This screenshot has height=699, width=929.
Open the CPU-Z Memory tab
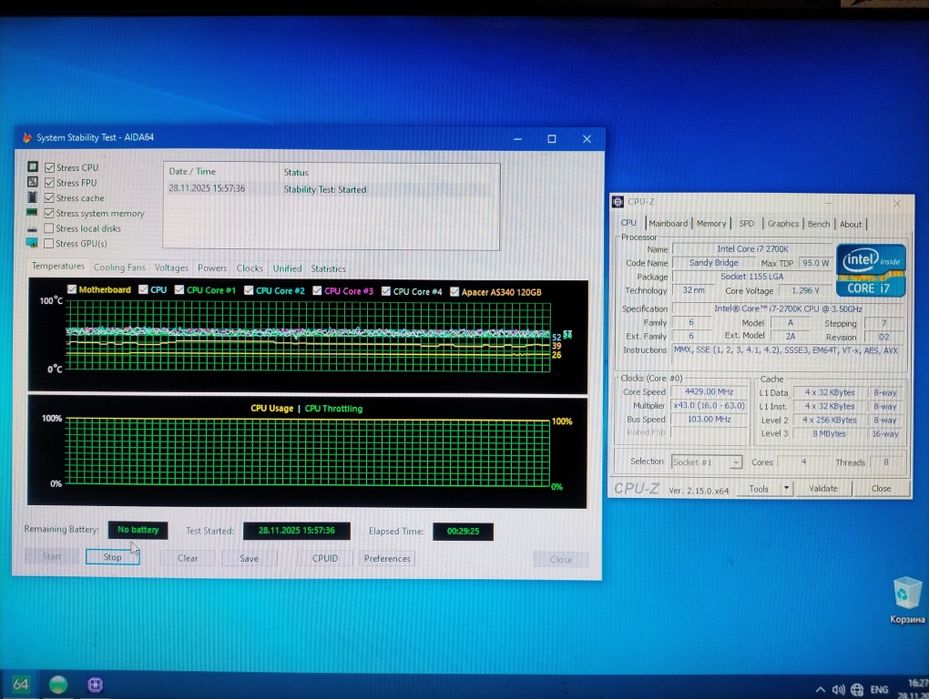pyautogui.click(x=711, y=223)
